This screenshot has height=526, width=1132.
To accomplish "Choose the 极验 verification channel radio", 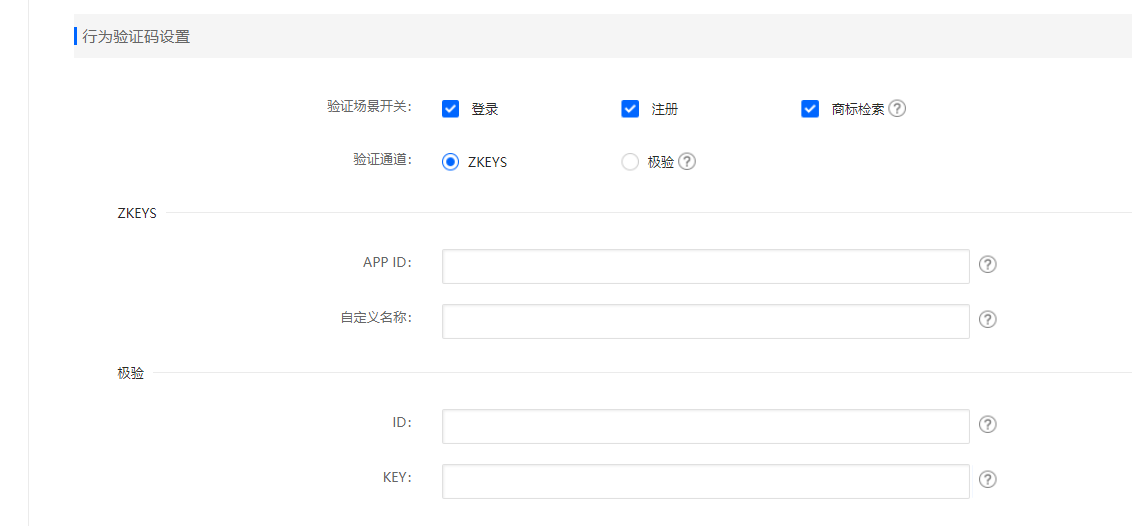I will 630,162.
